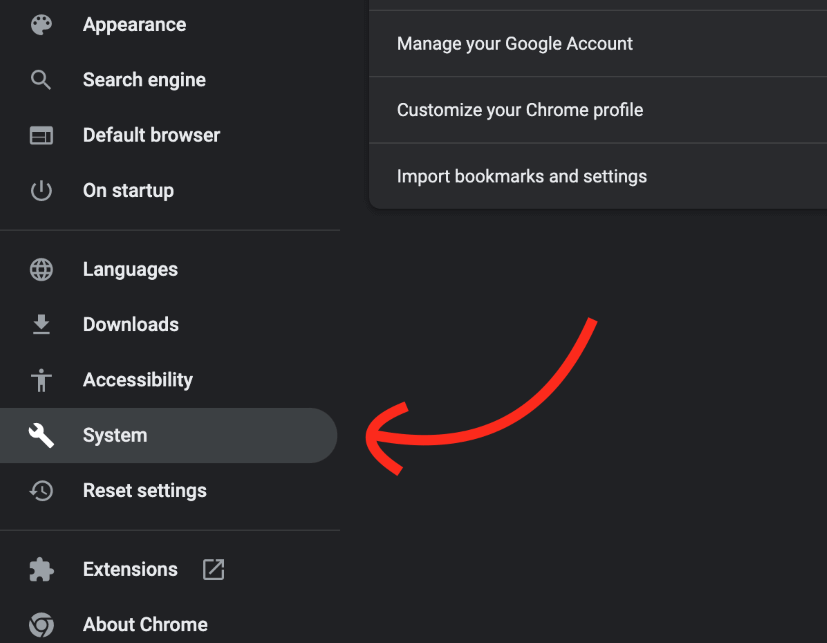Choose About Chrome in the sidebar
The width and height of the screenshot is (827, 643).
(x=145, y=625)
